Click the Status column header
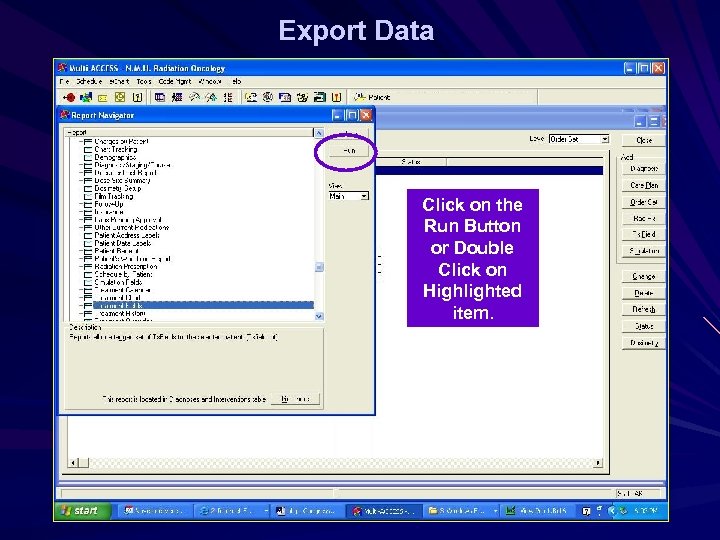Screen dimensions: 720x540 click(x=411, y=162)
